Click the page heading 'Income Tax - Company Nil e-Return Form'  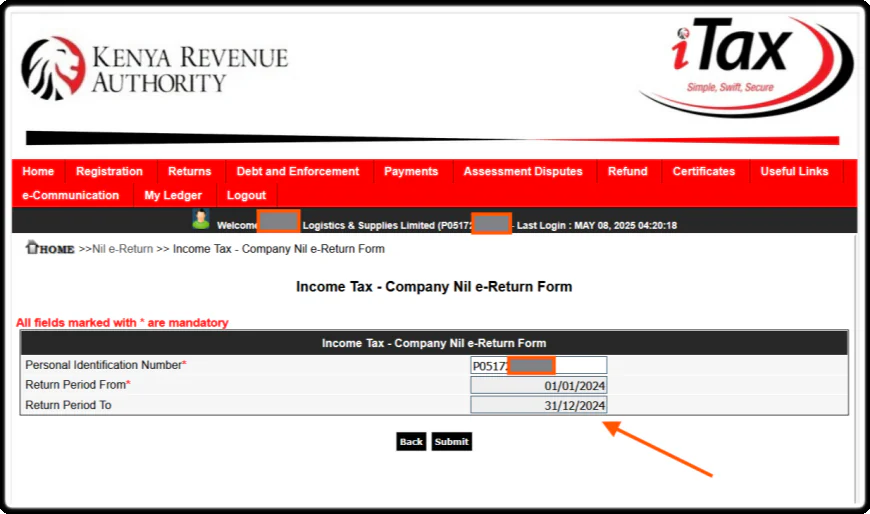coord(434,287)
